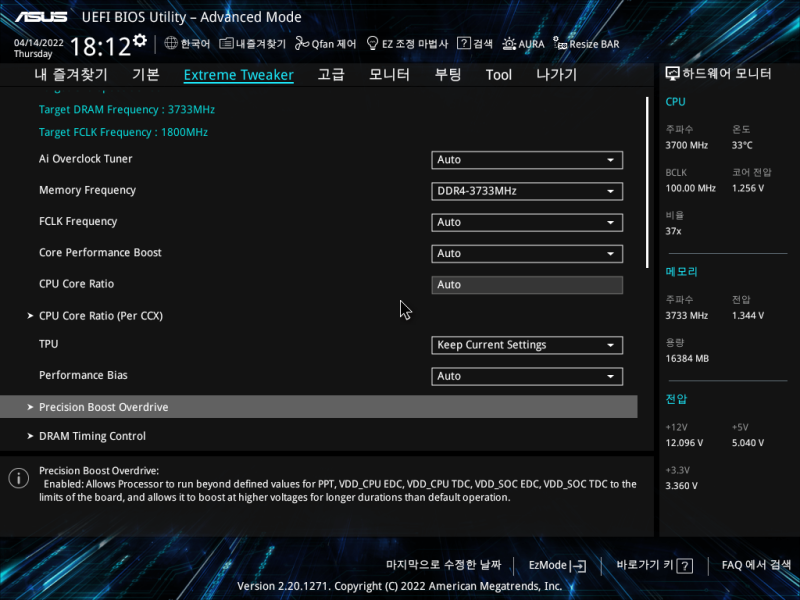Image resolution: width=800 pixels, height=600 pixels.
Task: Click the 3700 MHz CPU frequency value
Action: pyautogui.click(x=686, y=145)
